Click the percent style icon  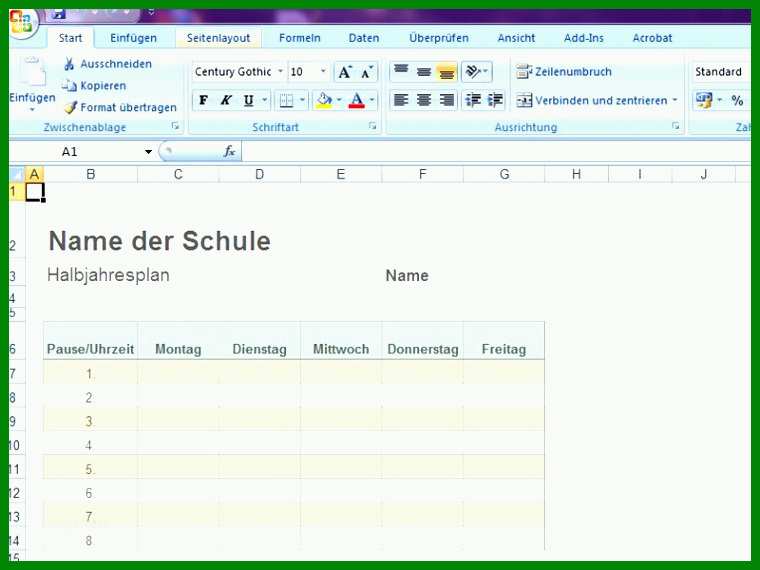click(737, 100)
